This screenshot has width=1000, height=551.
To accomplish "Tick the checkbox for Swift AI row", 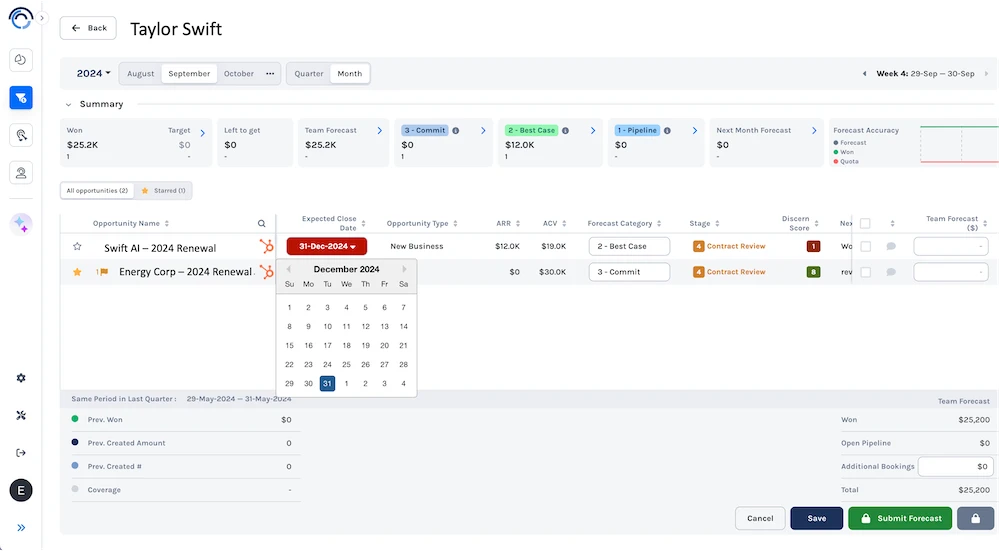I will pyautogui.click(x=866, y=246).
